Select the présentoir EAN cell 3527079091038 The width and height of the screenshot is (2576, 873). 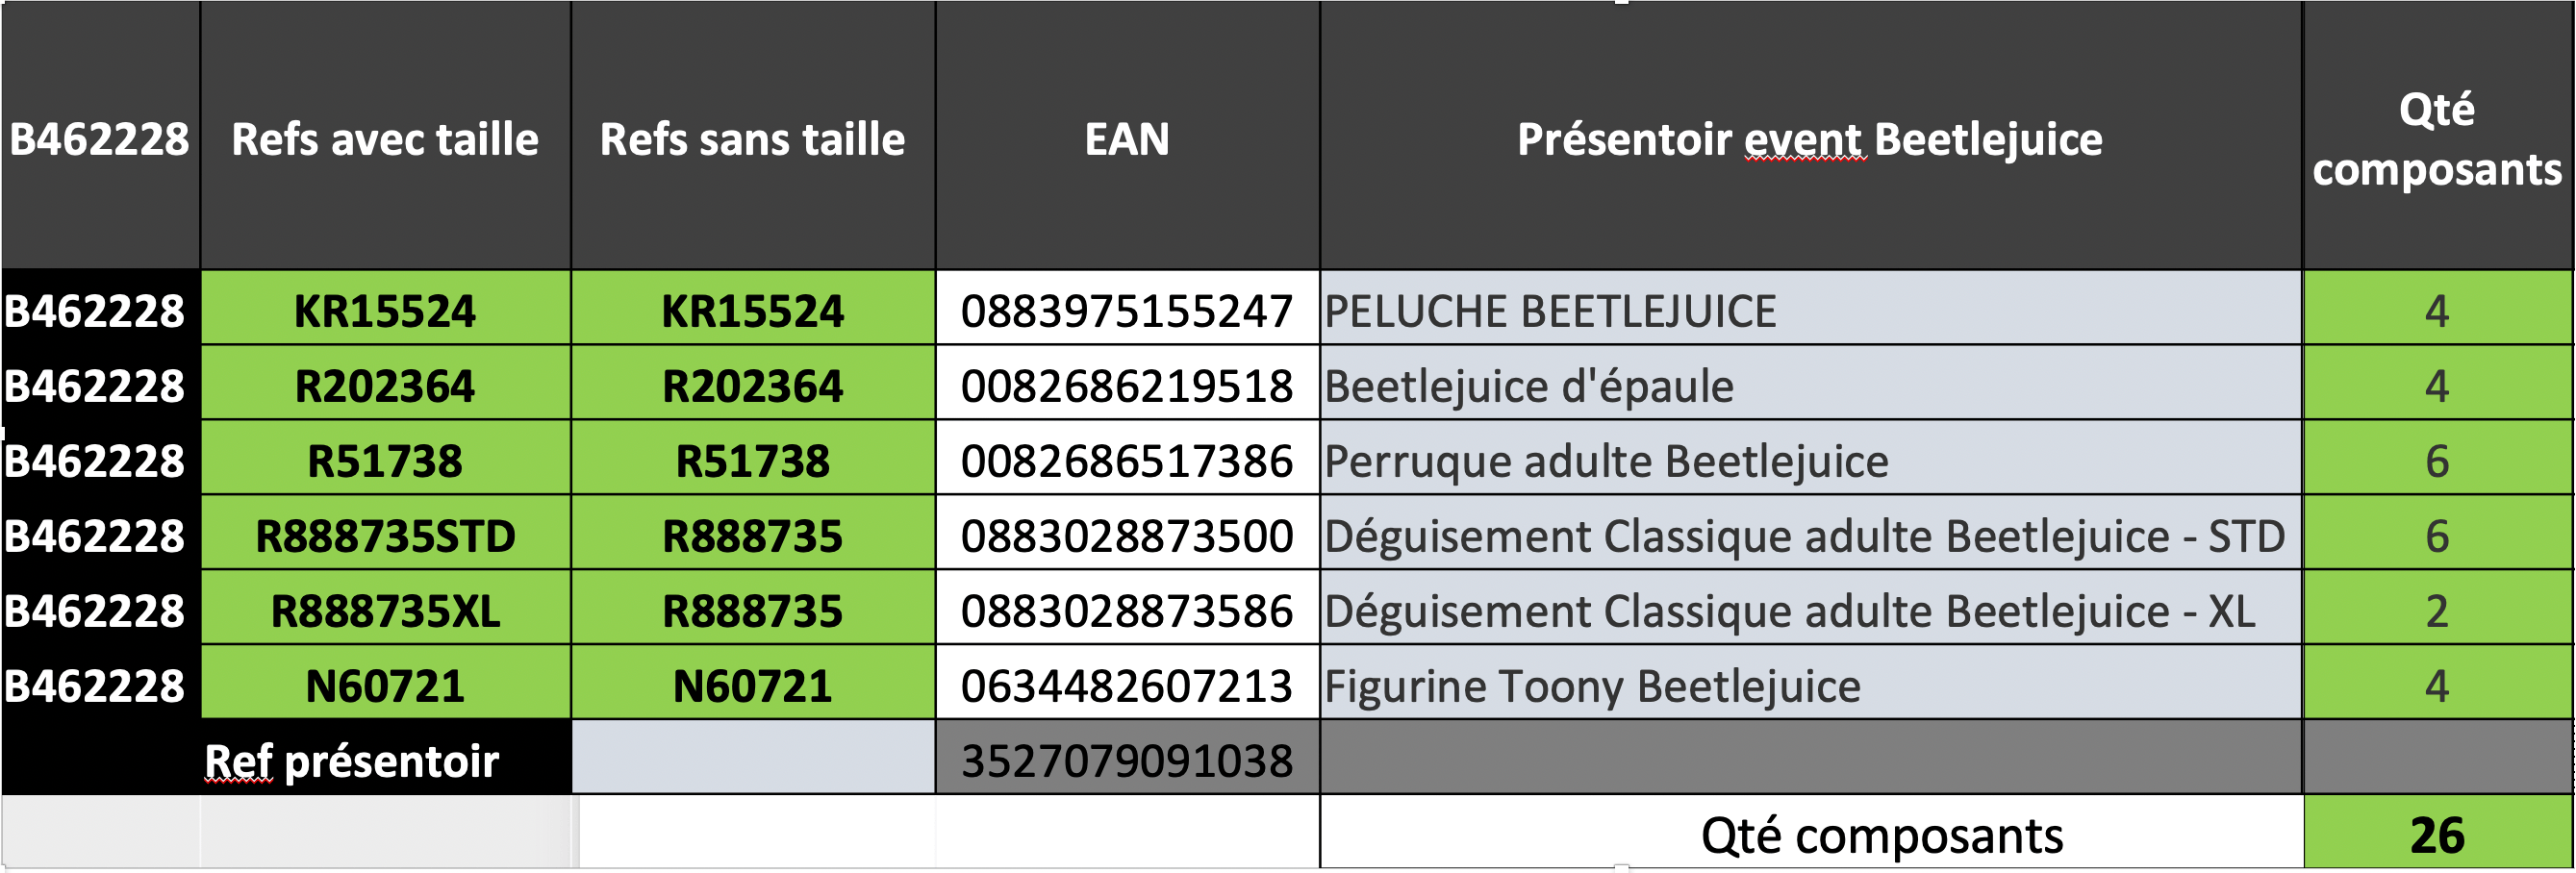pos(1127,760)
